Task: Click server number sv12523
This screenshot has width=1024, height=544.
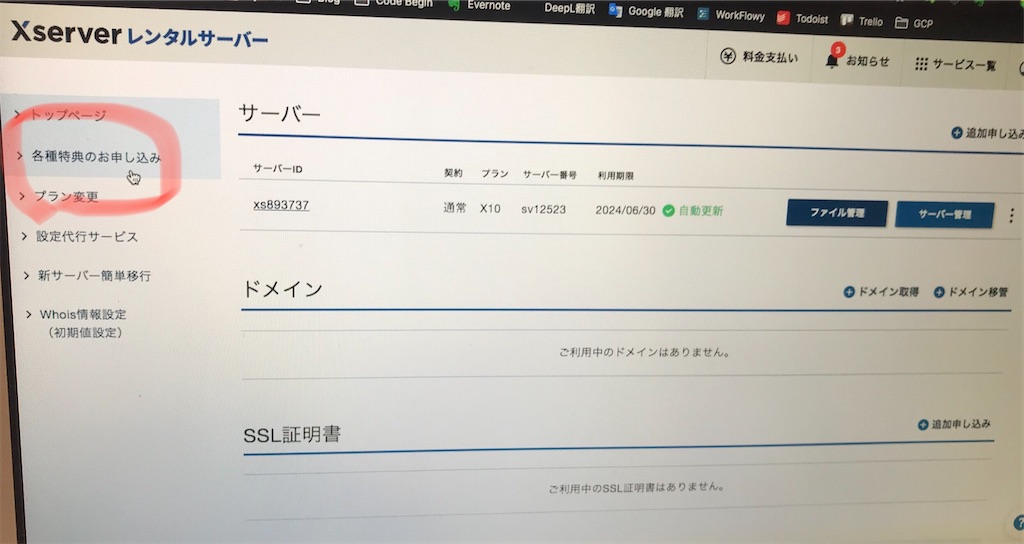Action: tap(543, 210)
